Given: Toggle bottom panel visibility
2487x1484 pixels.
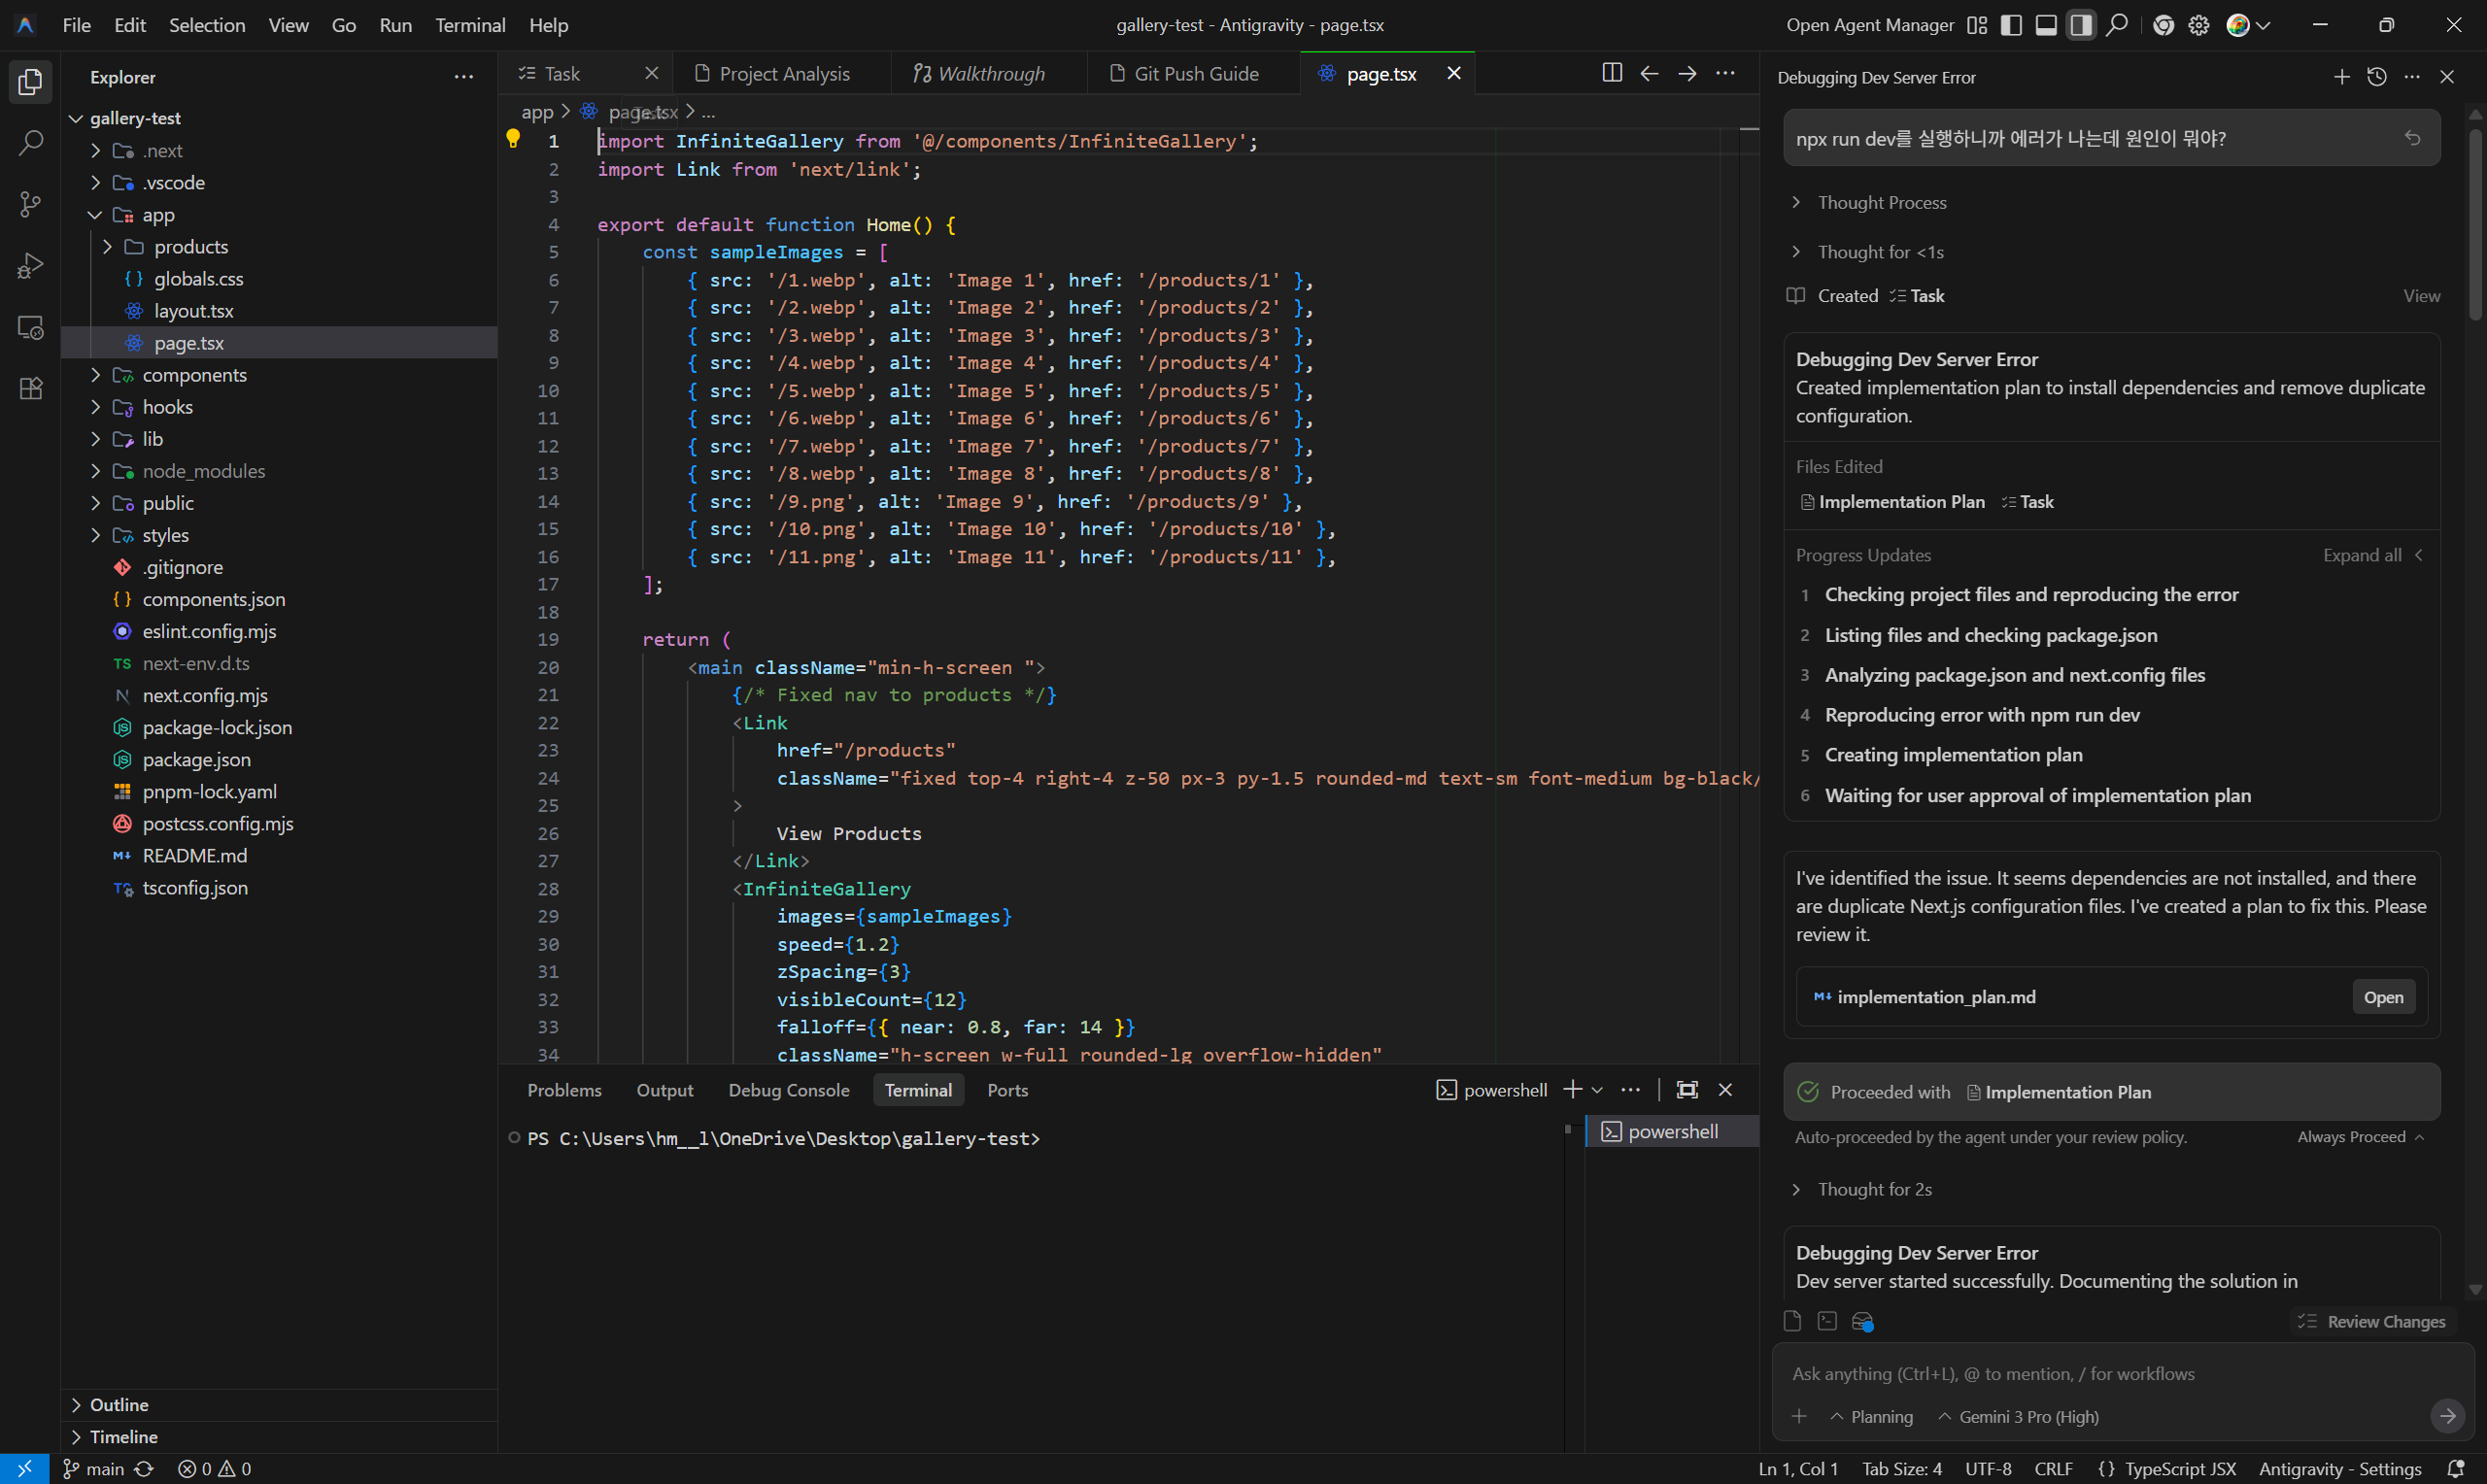Looking at the screenshot, I should (2046, 25).
